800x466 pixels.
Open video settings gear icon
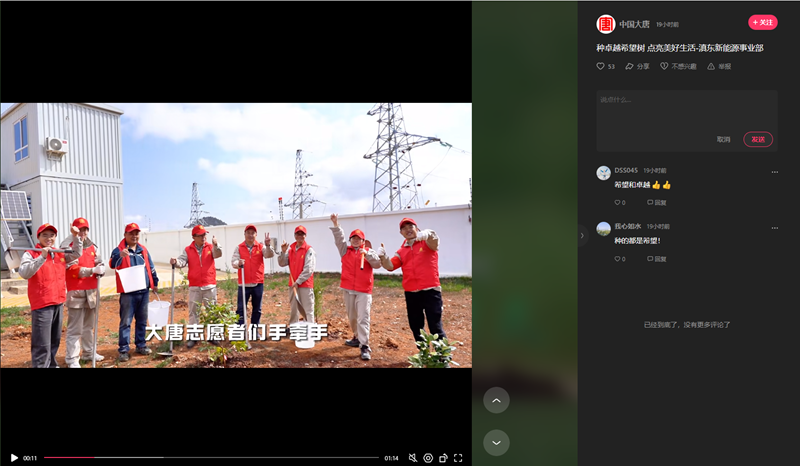point(427,458)
